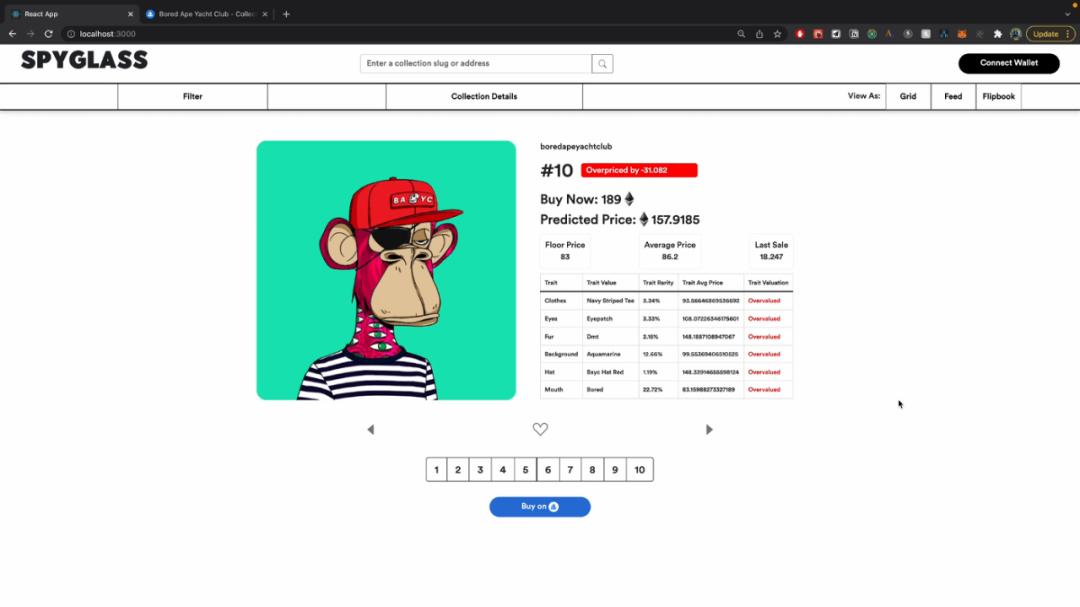The image size is (1080, 607).
Task: Go to previous NFT with left arrow
Action: pyautogui.click(x=371, y=430)
